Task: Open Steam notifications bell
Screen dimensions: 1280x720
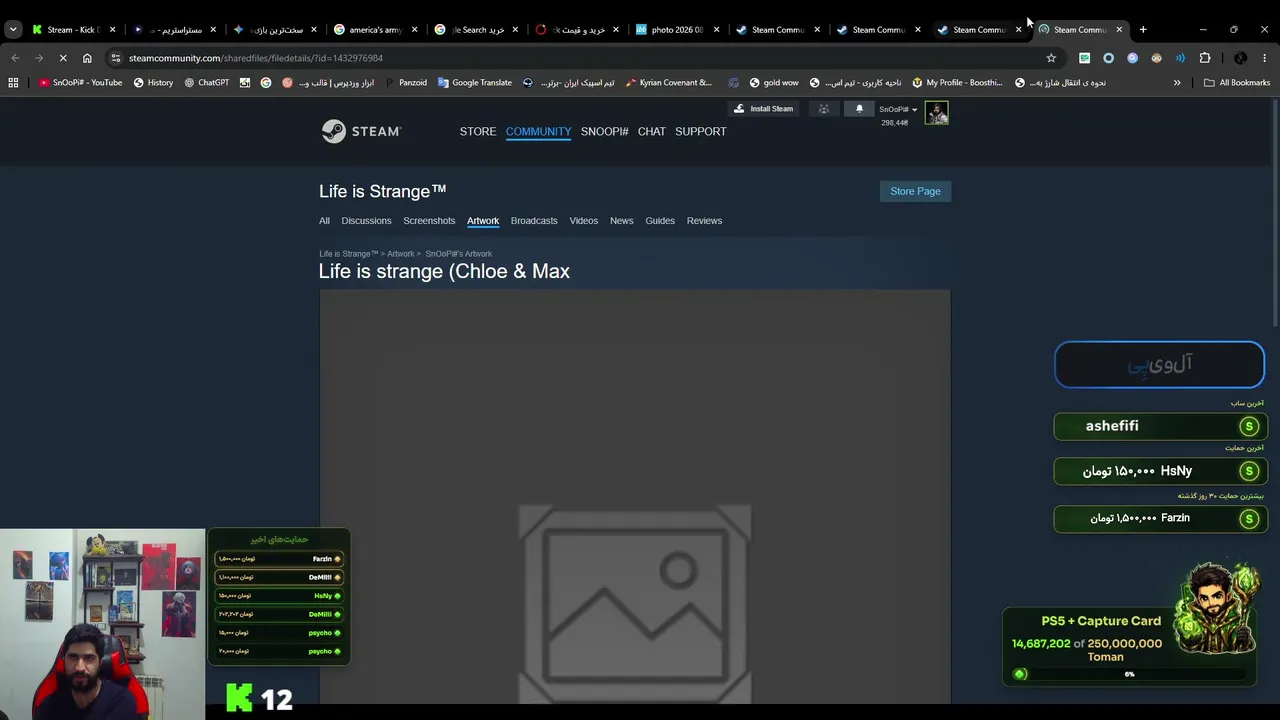Action: 859,109
